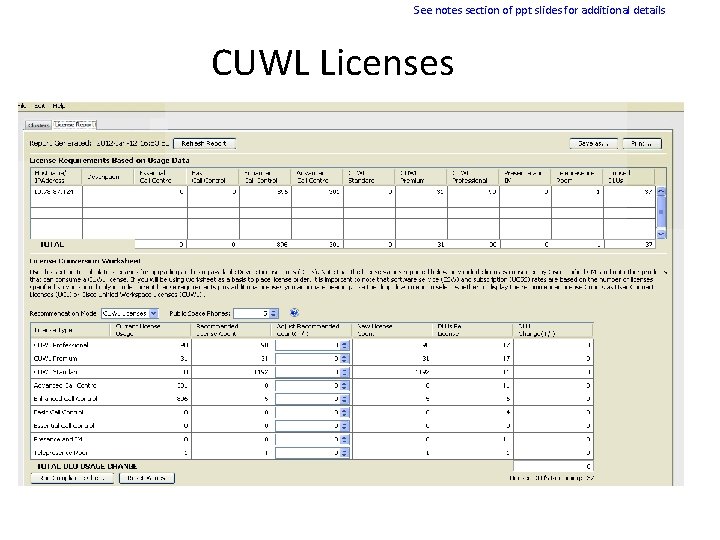Click the TOTAL DLU USAGE CHANGE value field
Image resolution: width=720 pixels, height=540 pixels.
pyautogui.click(x=553, y=466)
